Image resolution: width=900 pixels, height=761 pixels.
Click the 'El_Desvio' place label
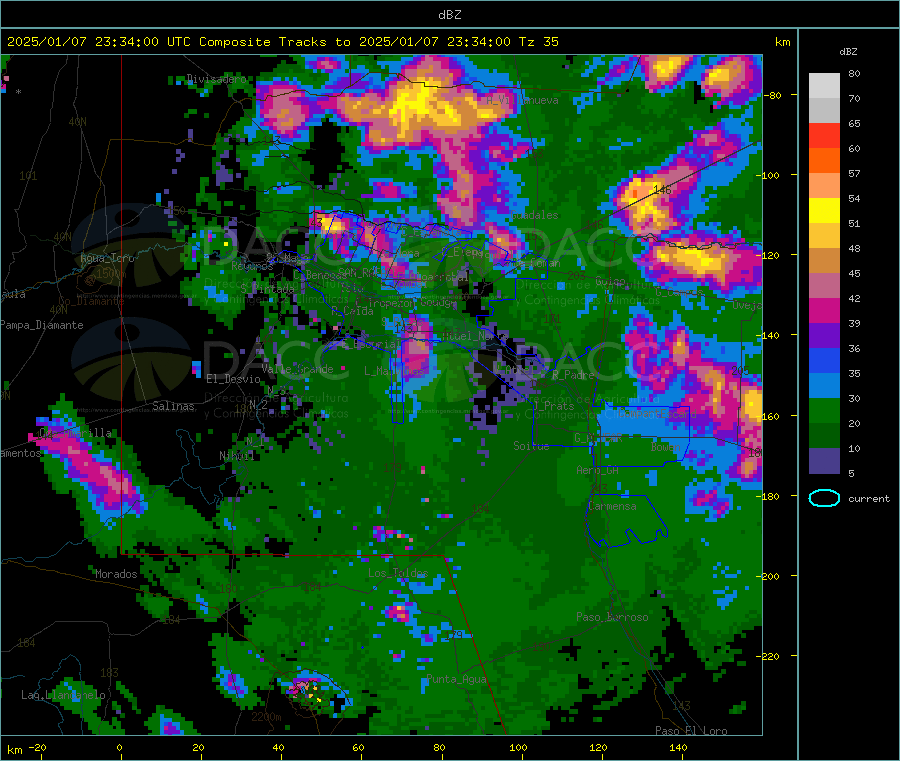pyautogui.click(x=233, y=379)
